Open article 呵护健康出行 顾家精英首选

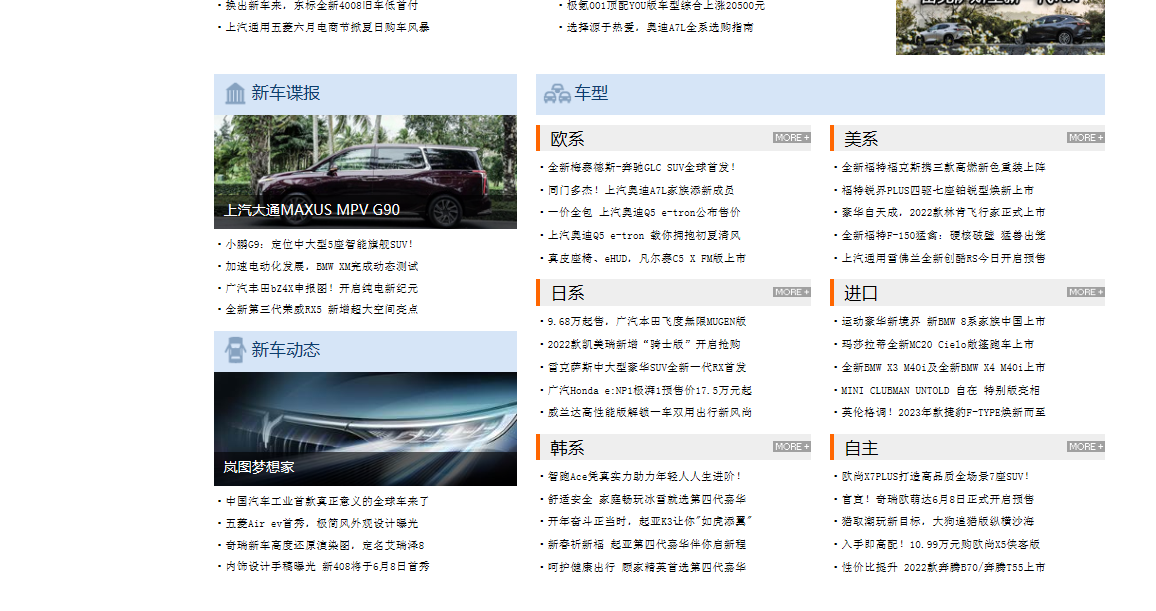pyautogui.click(x=647, y=568)
